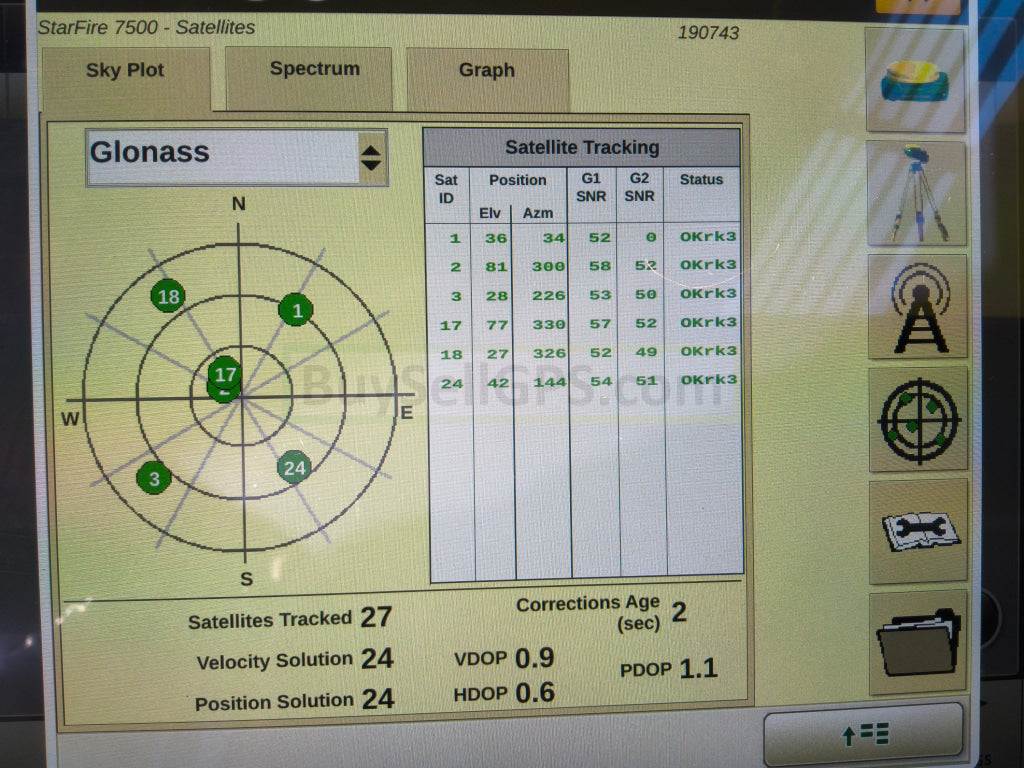Click the Status column header
This screenshot has width=1024, height=768.
pyautogui.click(x=701, y=181)
